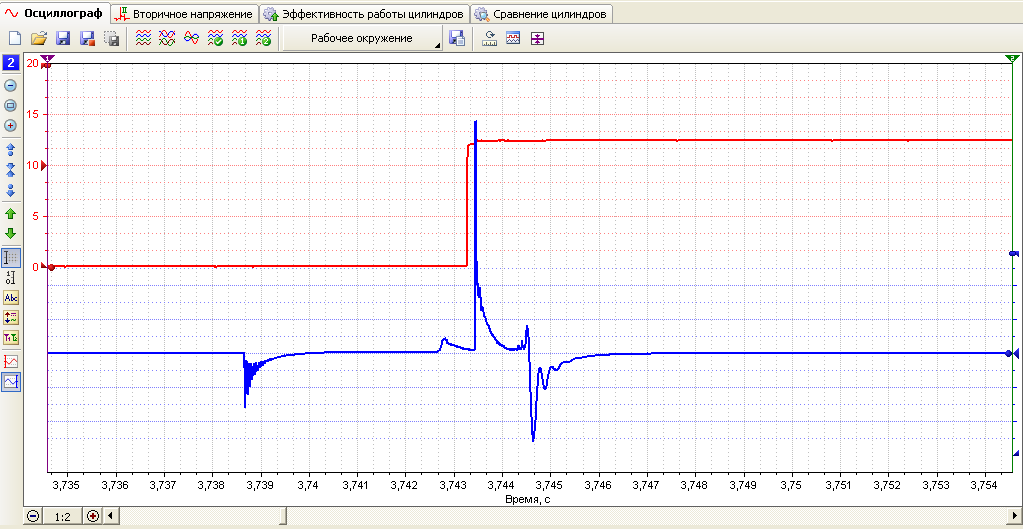Click waveform icon with green number 1
The width and height of the screenshot is (1023, 529).
(x=239, y=38)
